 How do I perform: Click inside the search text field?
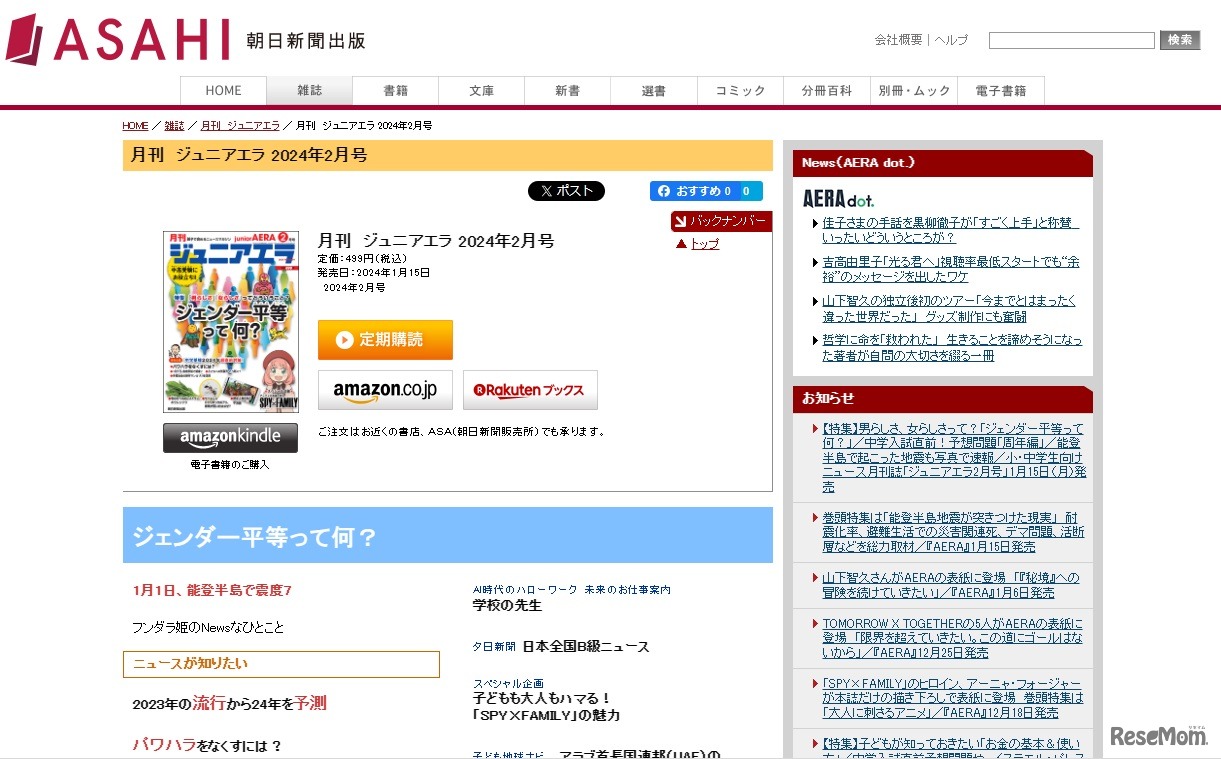1071,40
